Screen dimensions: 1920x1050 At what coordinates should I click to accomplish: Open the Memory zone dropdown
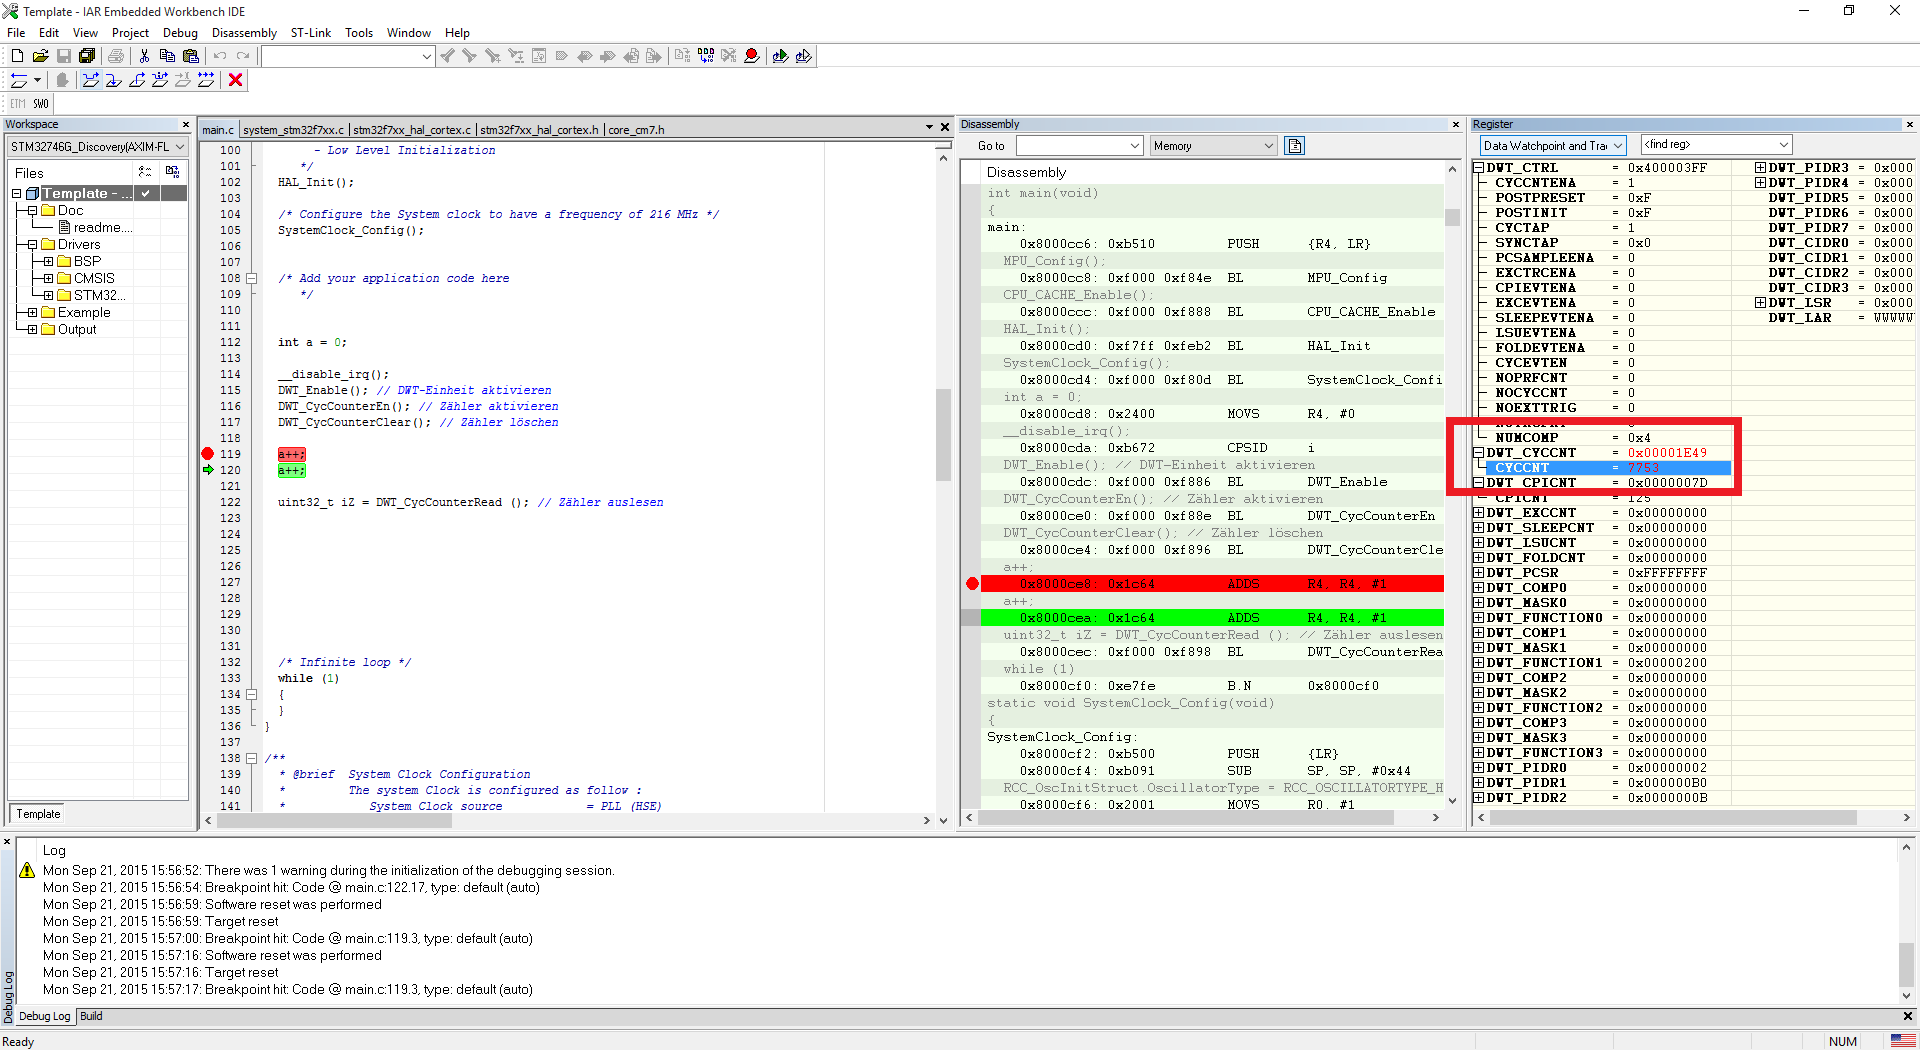point(1213,146)
